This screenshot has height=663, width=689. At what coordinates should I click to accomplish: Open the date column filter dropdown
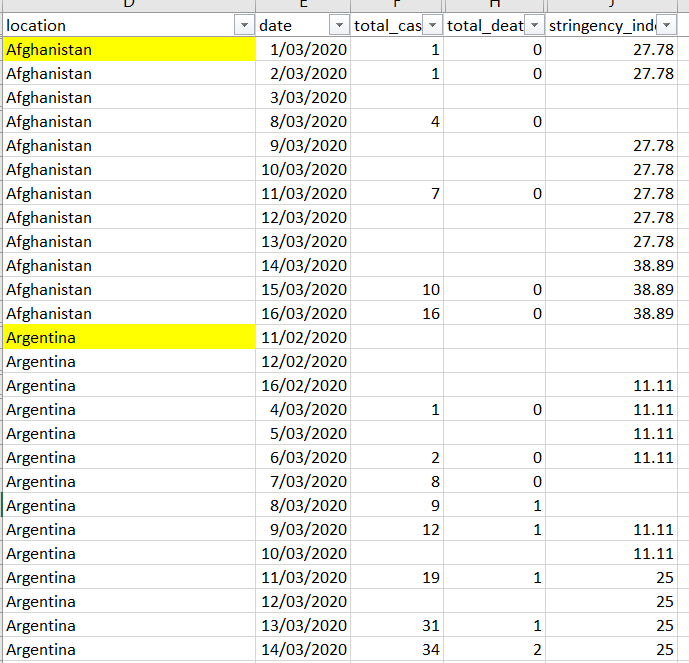(339, 25)
